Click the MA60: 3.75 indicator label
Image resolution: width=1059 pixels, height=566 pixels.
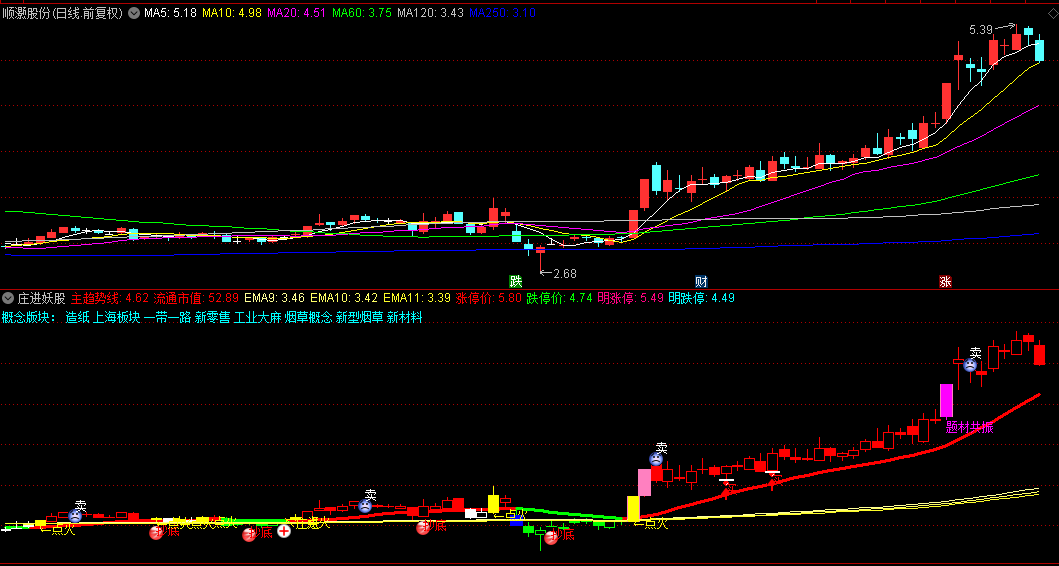click(x=362, y=13)
